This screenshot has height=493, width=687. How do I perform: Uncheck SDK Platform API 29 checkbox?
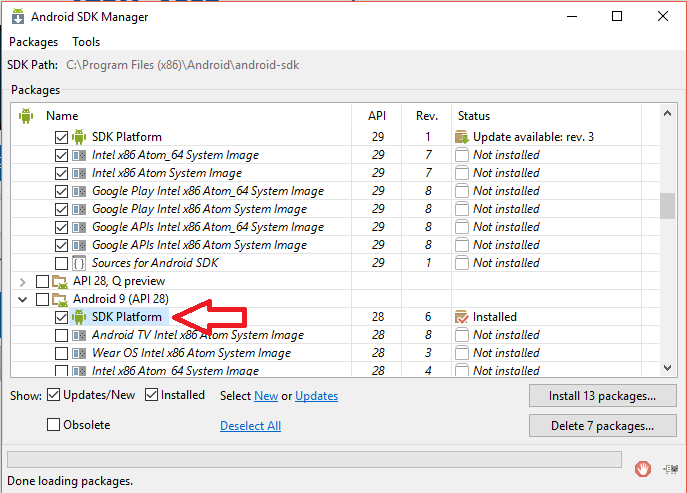(x=61, y=137)
